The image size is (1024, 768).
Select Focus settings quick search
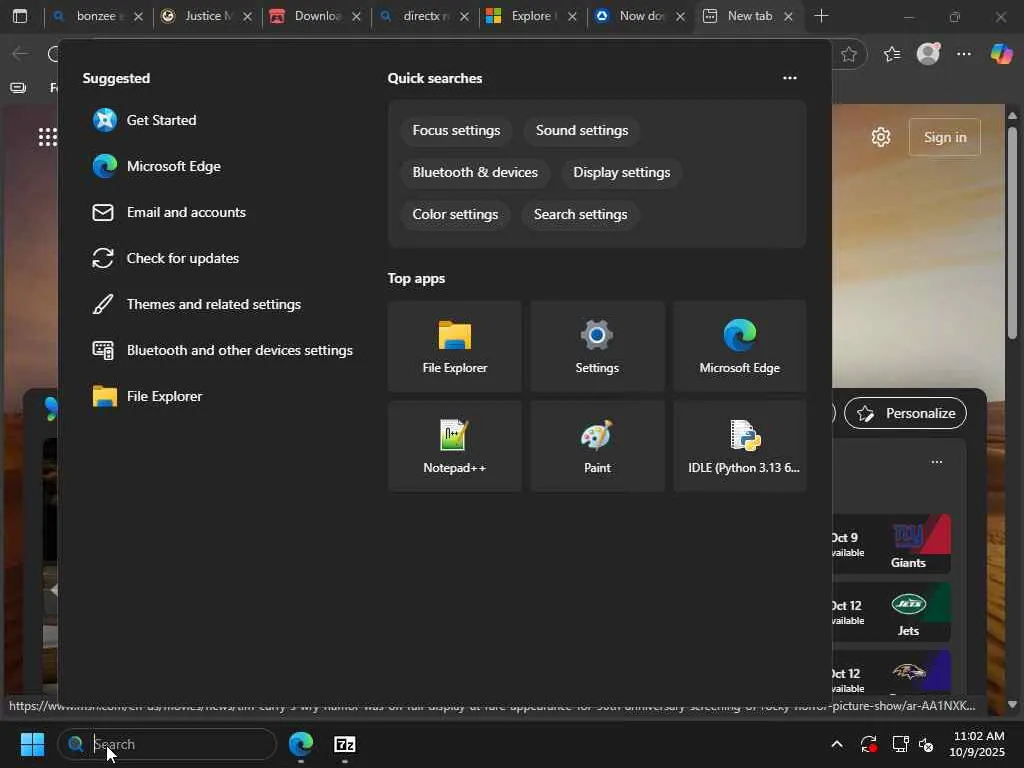pos(456,131)
